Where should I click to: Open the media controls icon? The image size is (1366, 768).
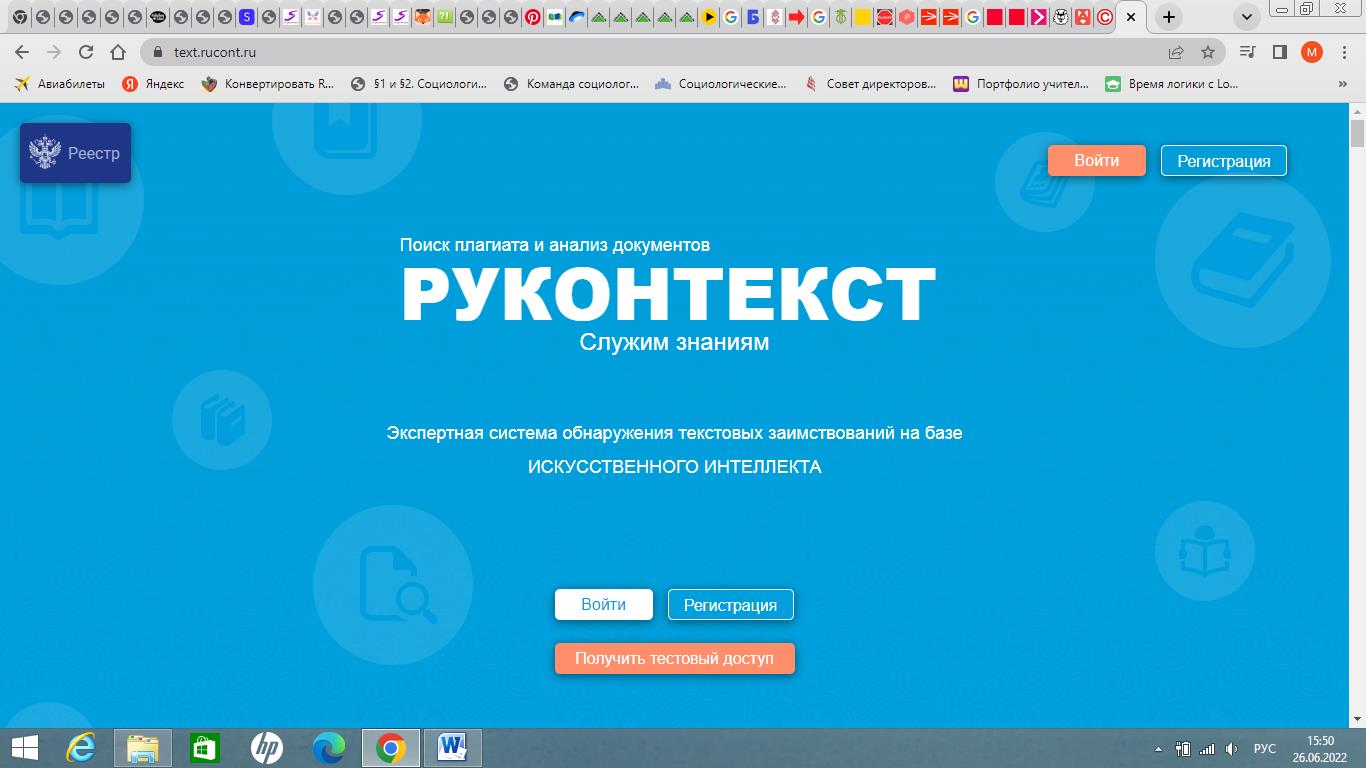[1247, 52]
